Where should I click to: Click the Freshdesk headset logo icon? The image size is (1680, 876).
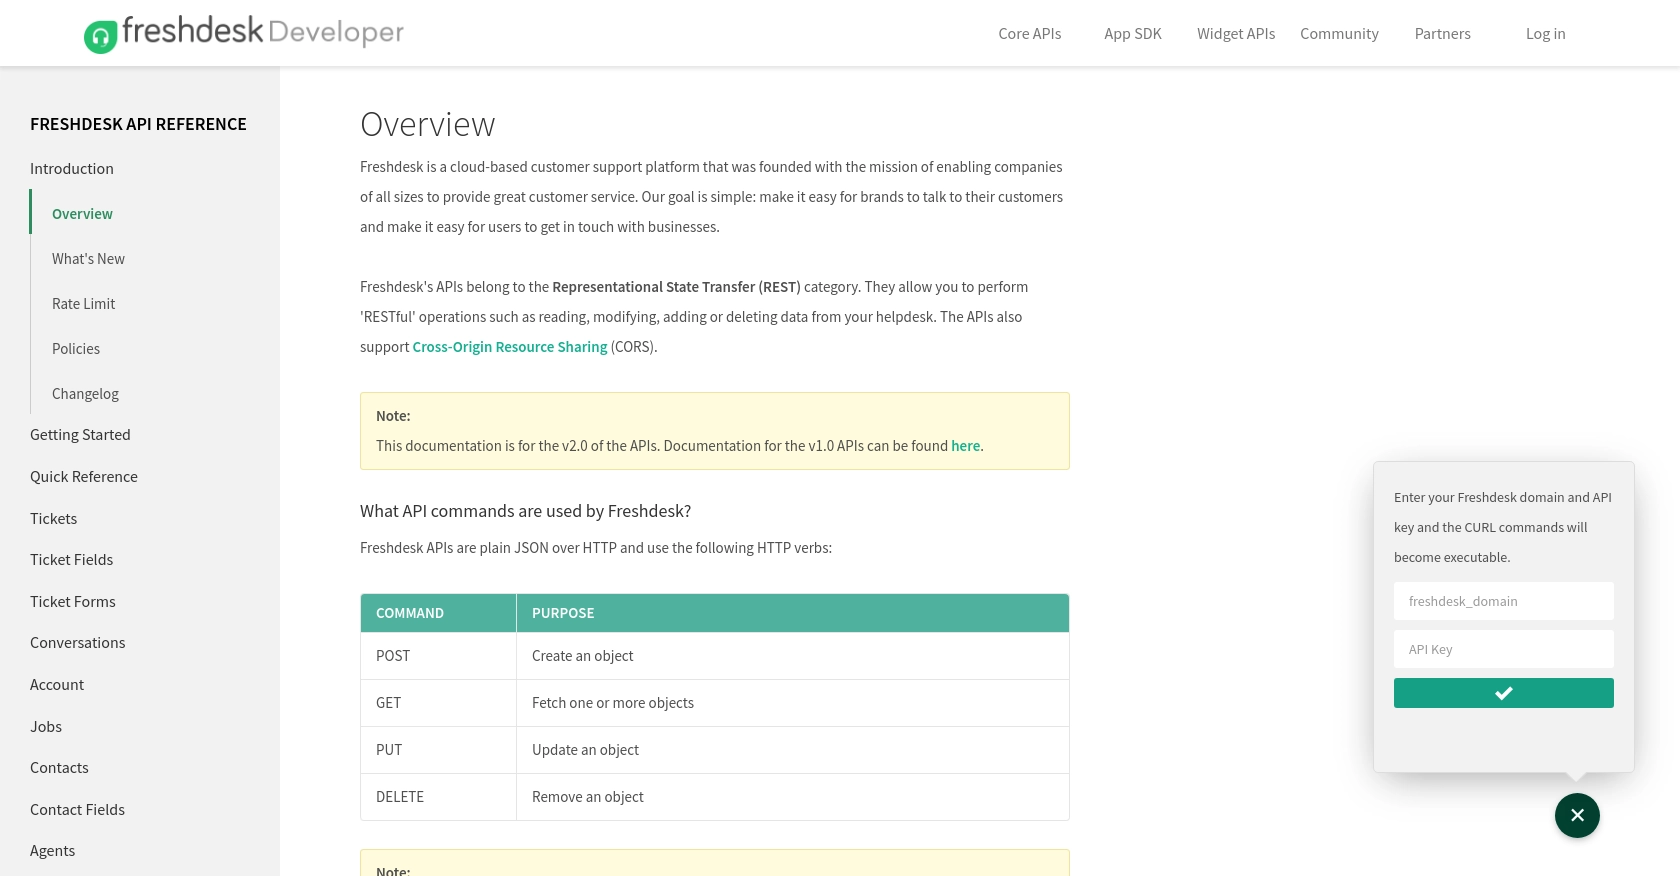click(100, 37)
